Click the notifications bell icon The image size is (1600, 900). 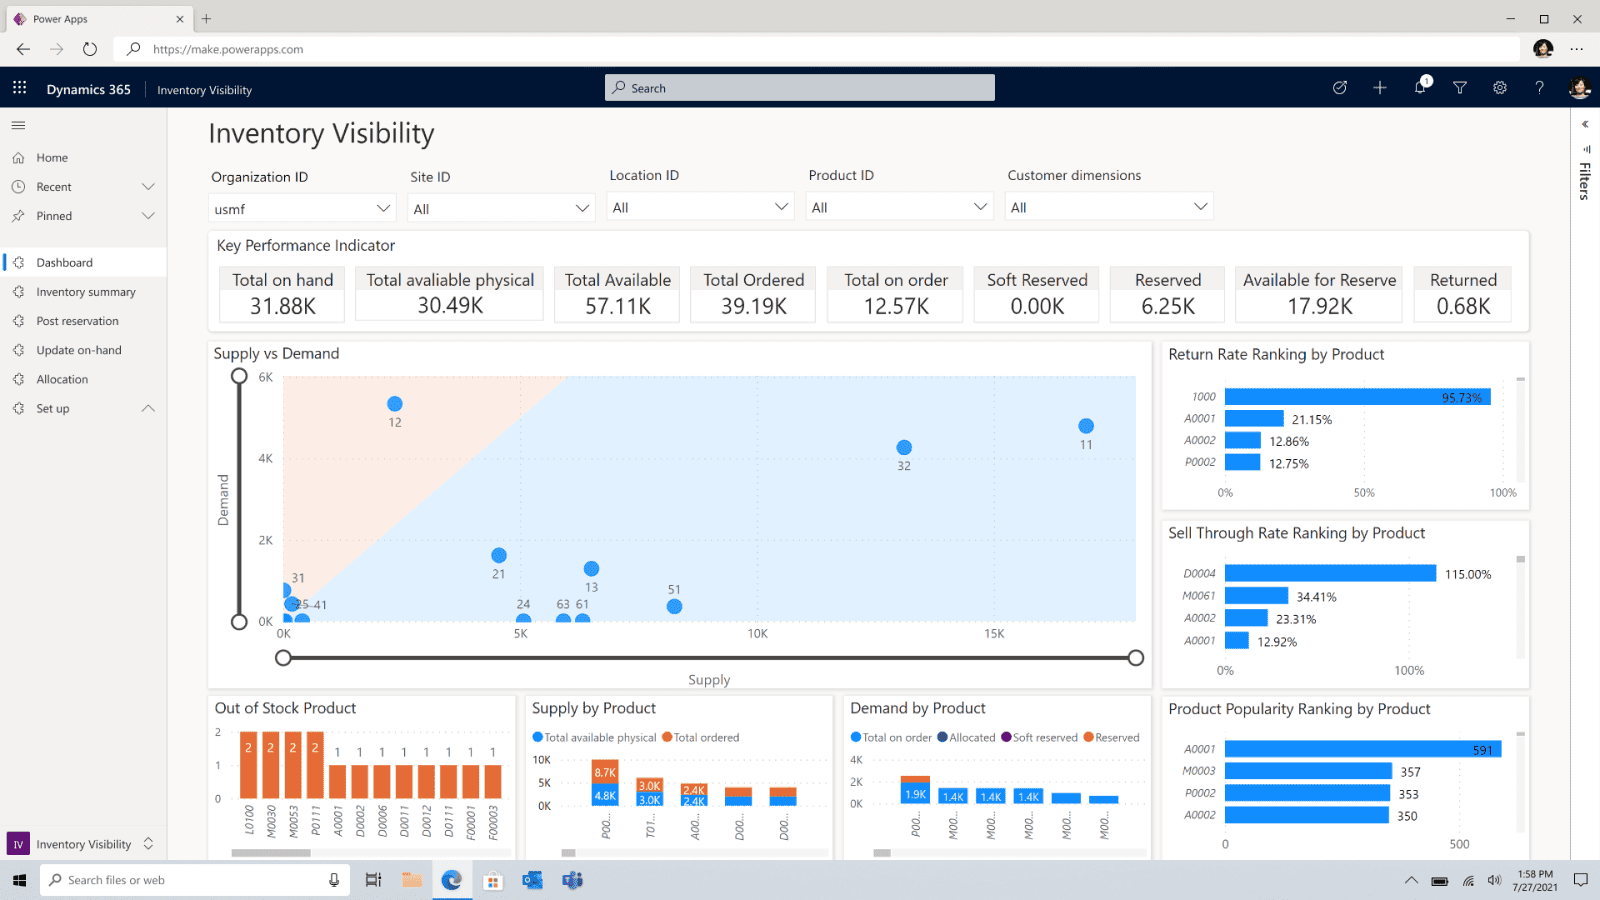point(1420,88)
